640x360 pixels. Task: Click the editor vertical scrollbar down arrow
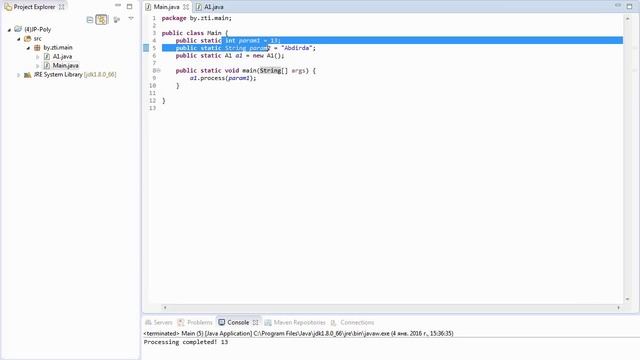pyautogui.click(x=628, y=300)
